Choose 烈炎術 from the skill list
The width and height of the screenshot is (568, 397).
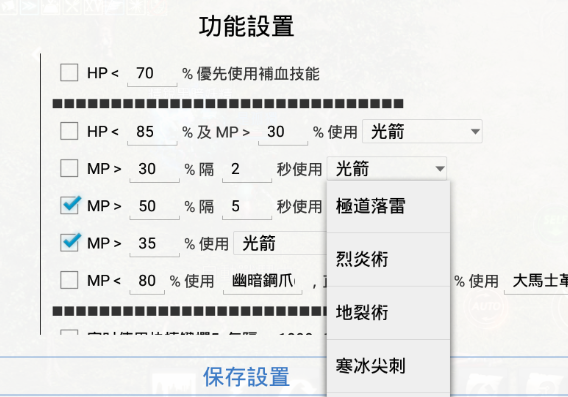click(388, 259)
